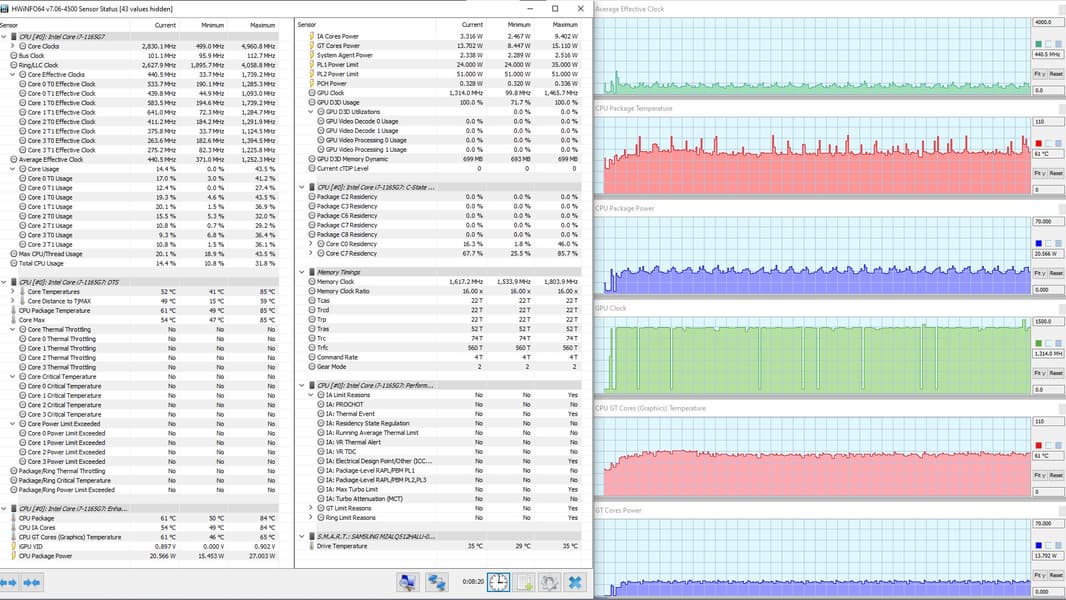
Task: Click Fit y in Average Effective Clock graph
Action: tap(1039, 74)
